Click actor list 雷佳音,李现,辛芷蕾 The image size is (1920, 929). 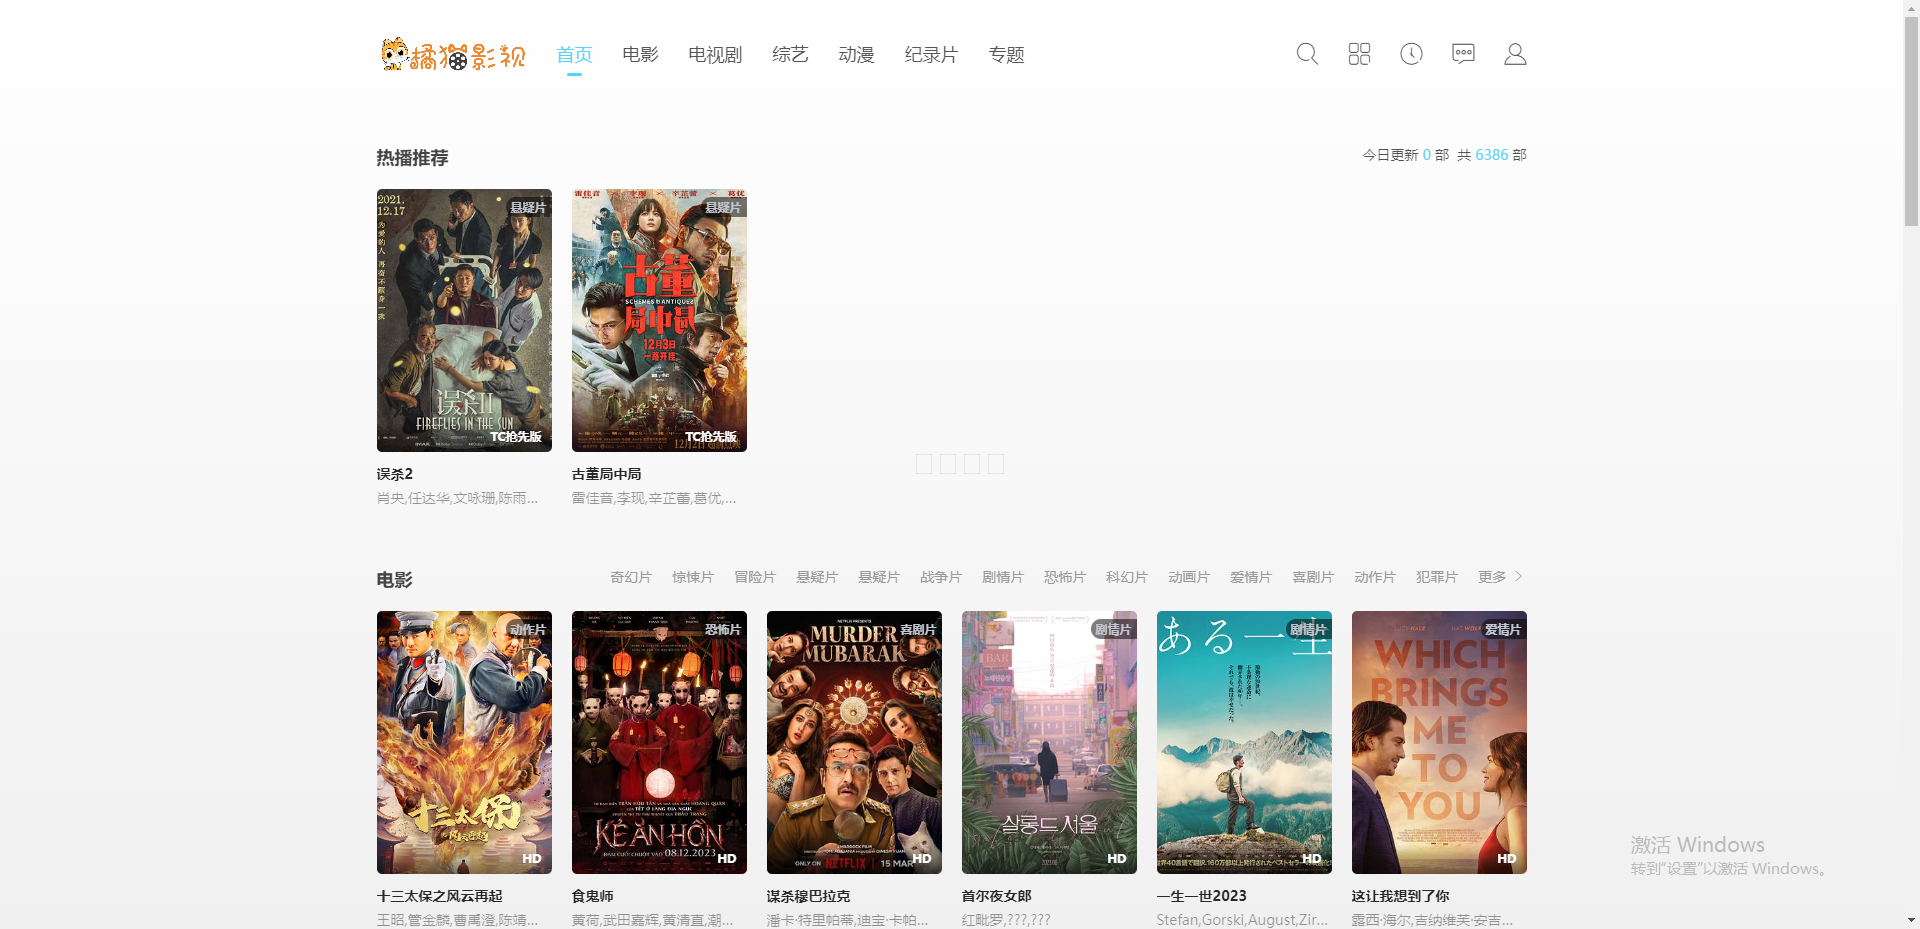click(654, 498)
